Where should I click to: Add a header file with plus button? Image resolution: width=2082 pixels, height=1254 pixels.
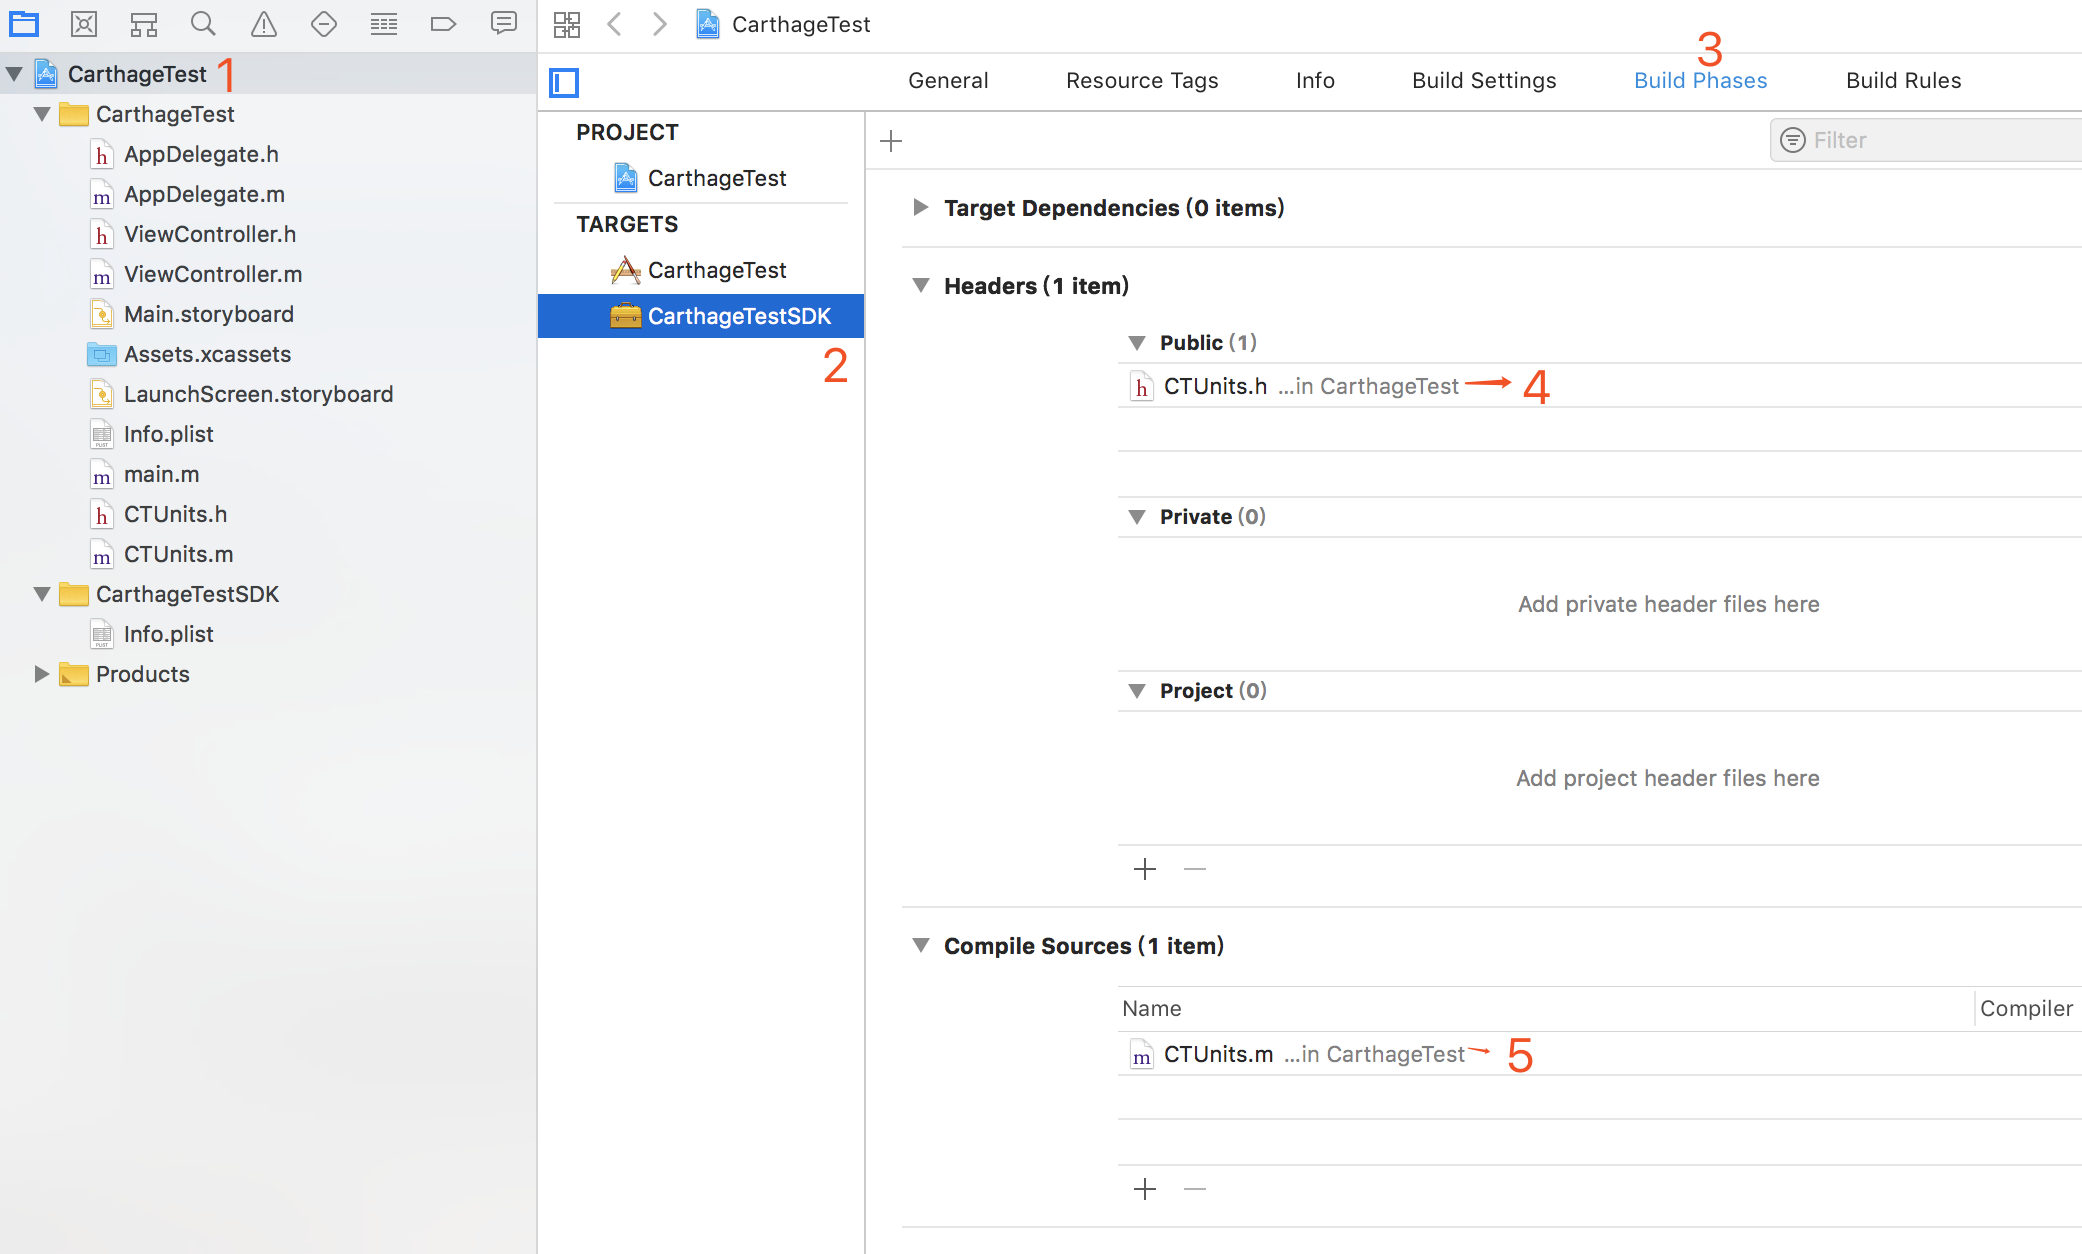point(1145,869)
